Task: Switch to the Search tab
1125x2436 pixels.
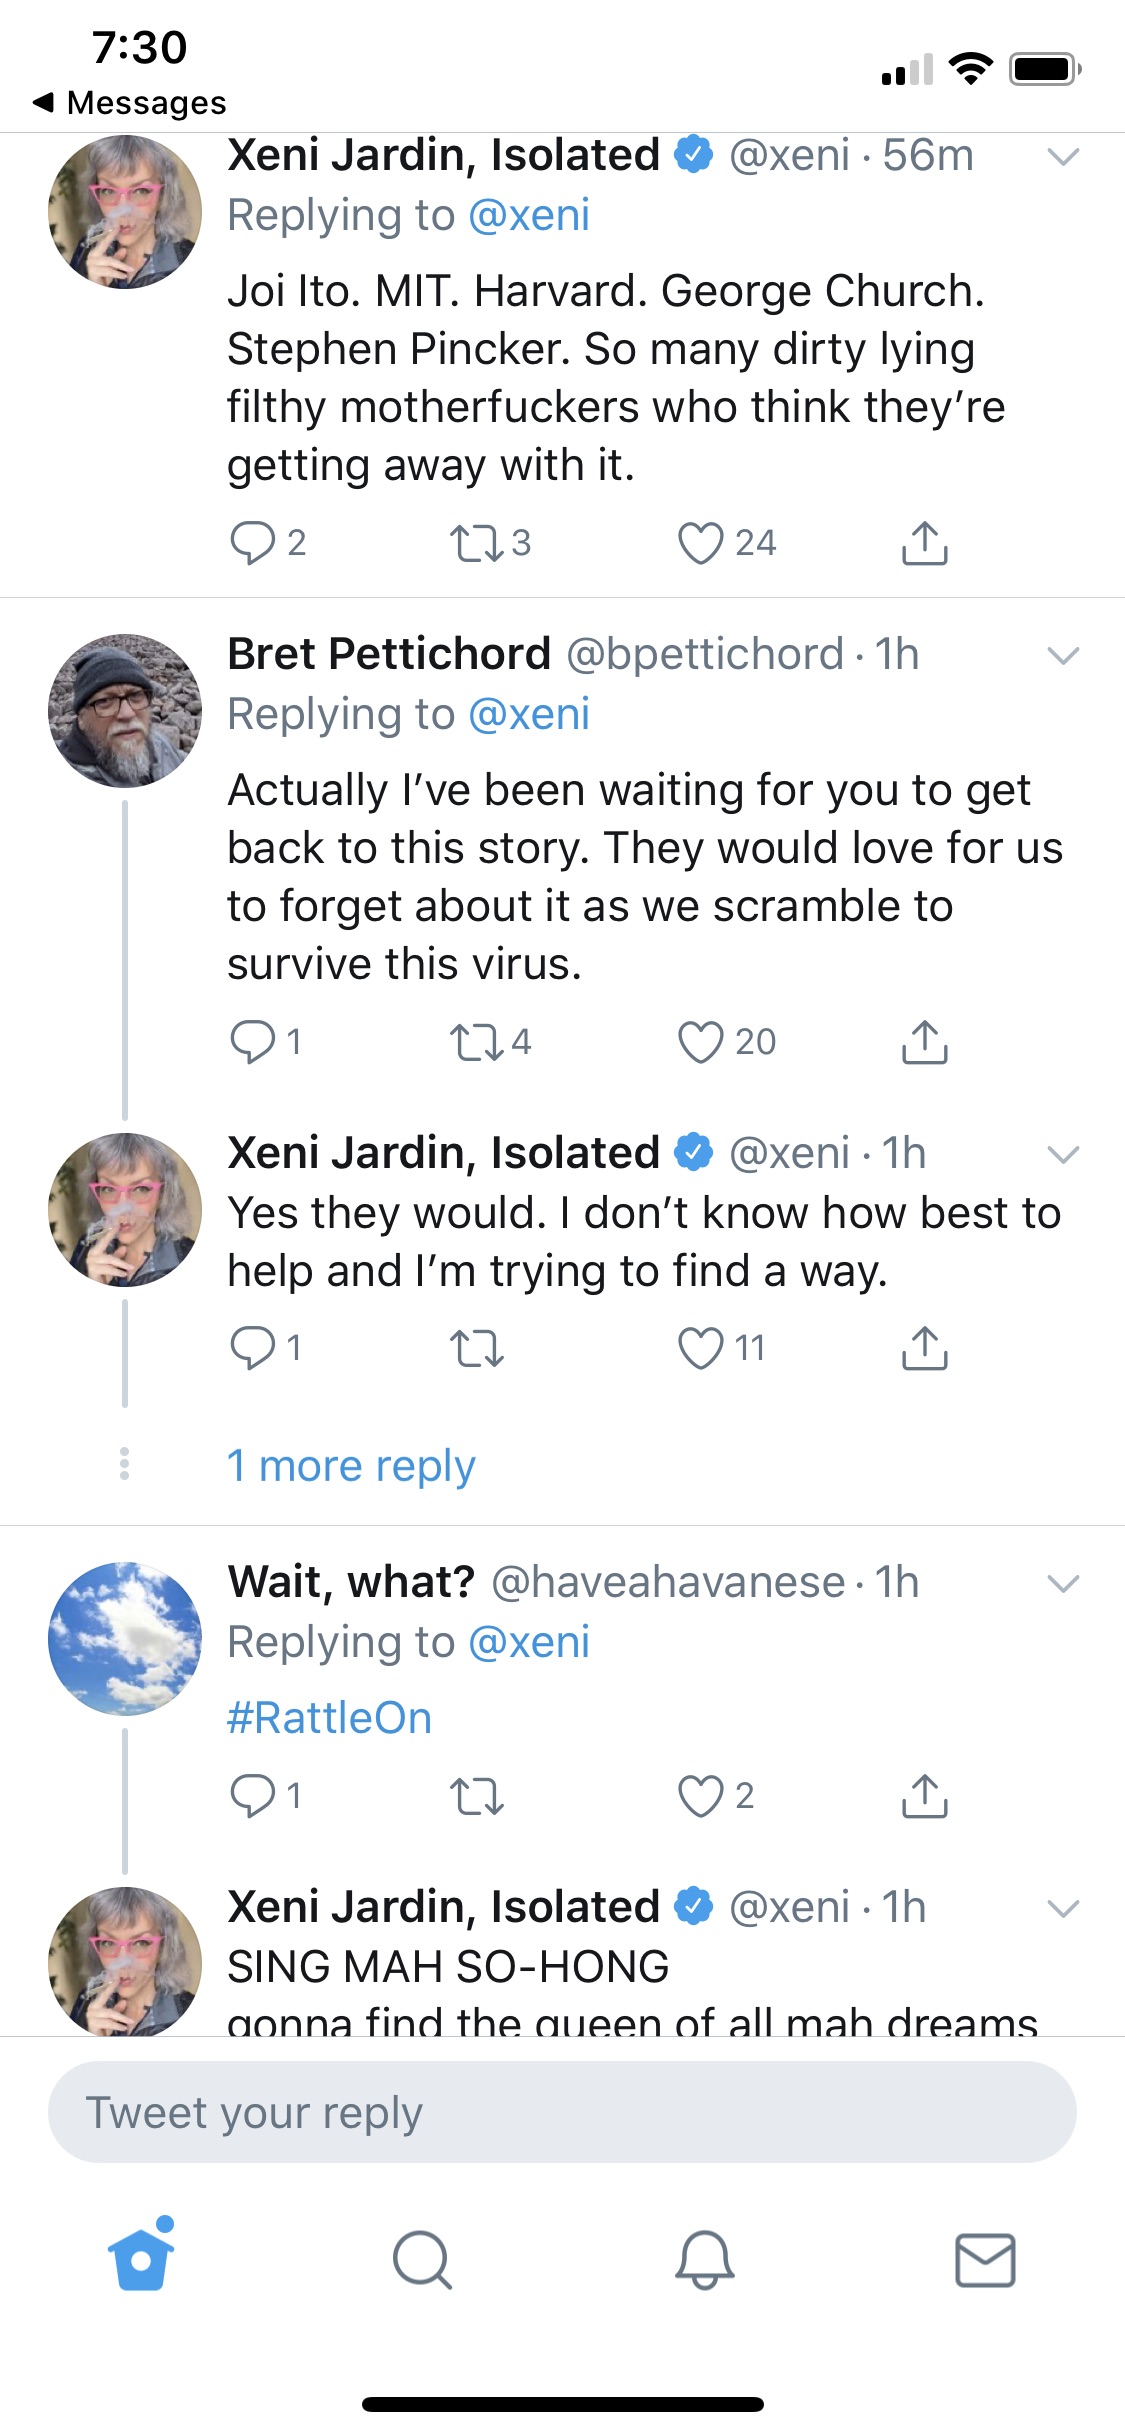Action: click(x=422, y=2260)
